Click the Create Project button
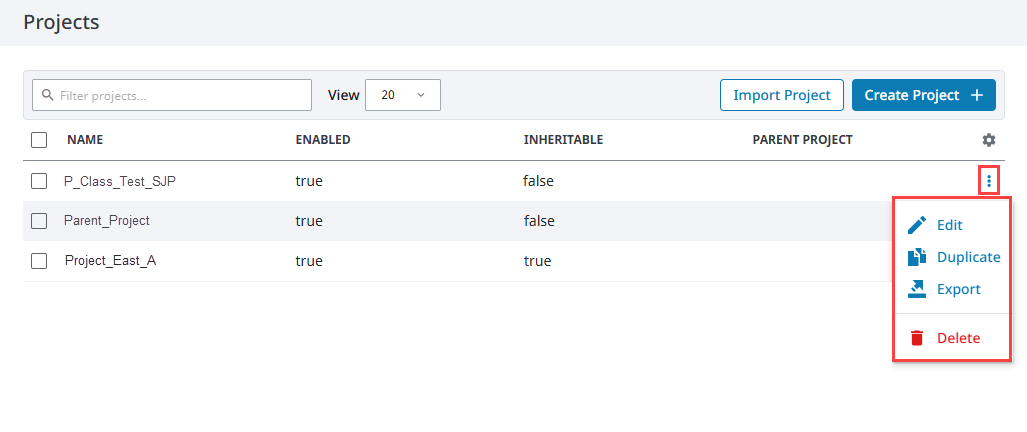 click(x=924, y=96)
